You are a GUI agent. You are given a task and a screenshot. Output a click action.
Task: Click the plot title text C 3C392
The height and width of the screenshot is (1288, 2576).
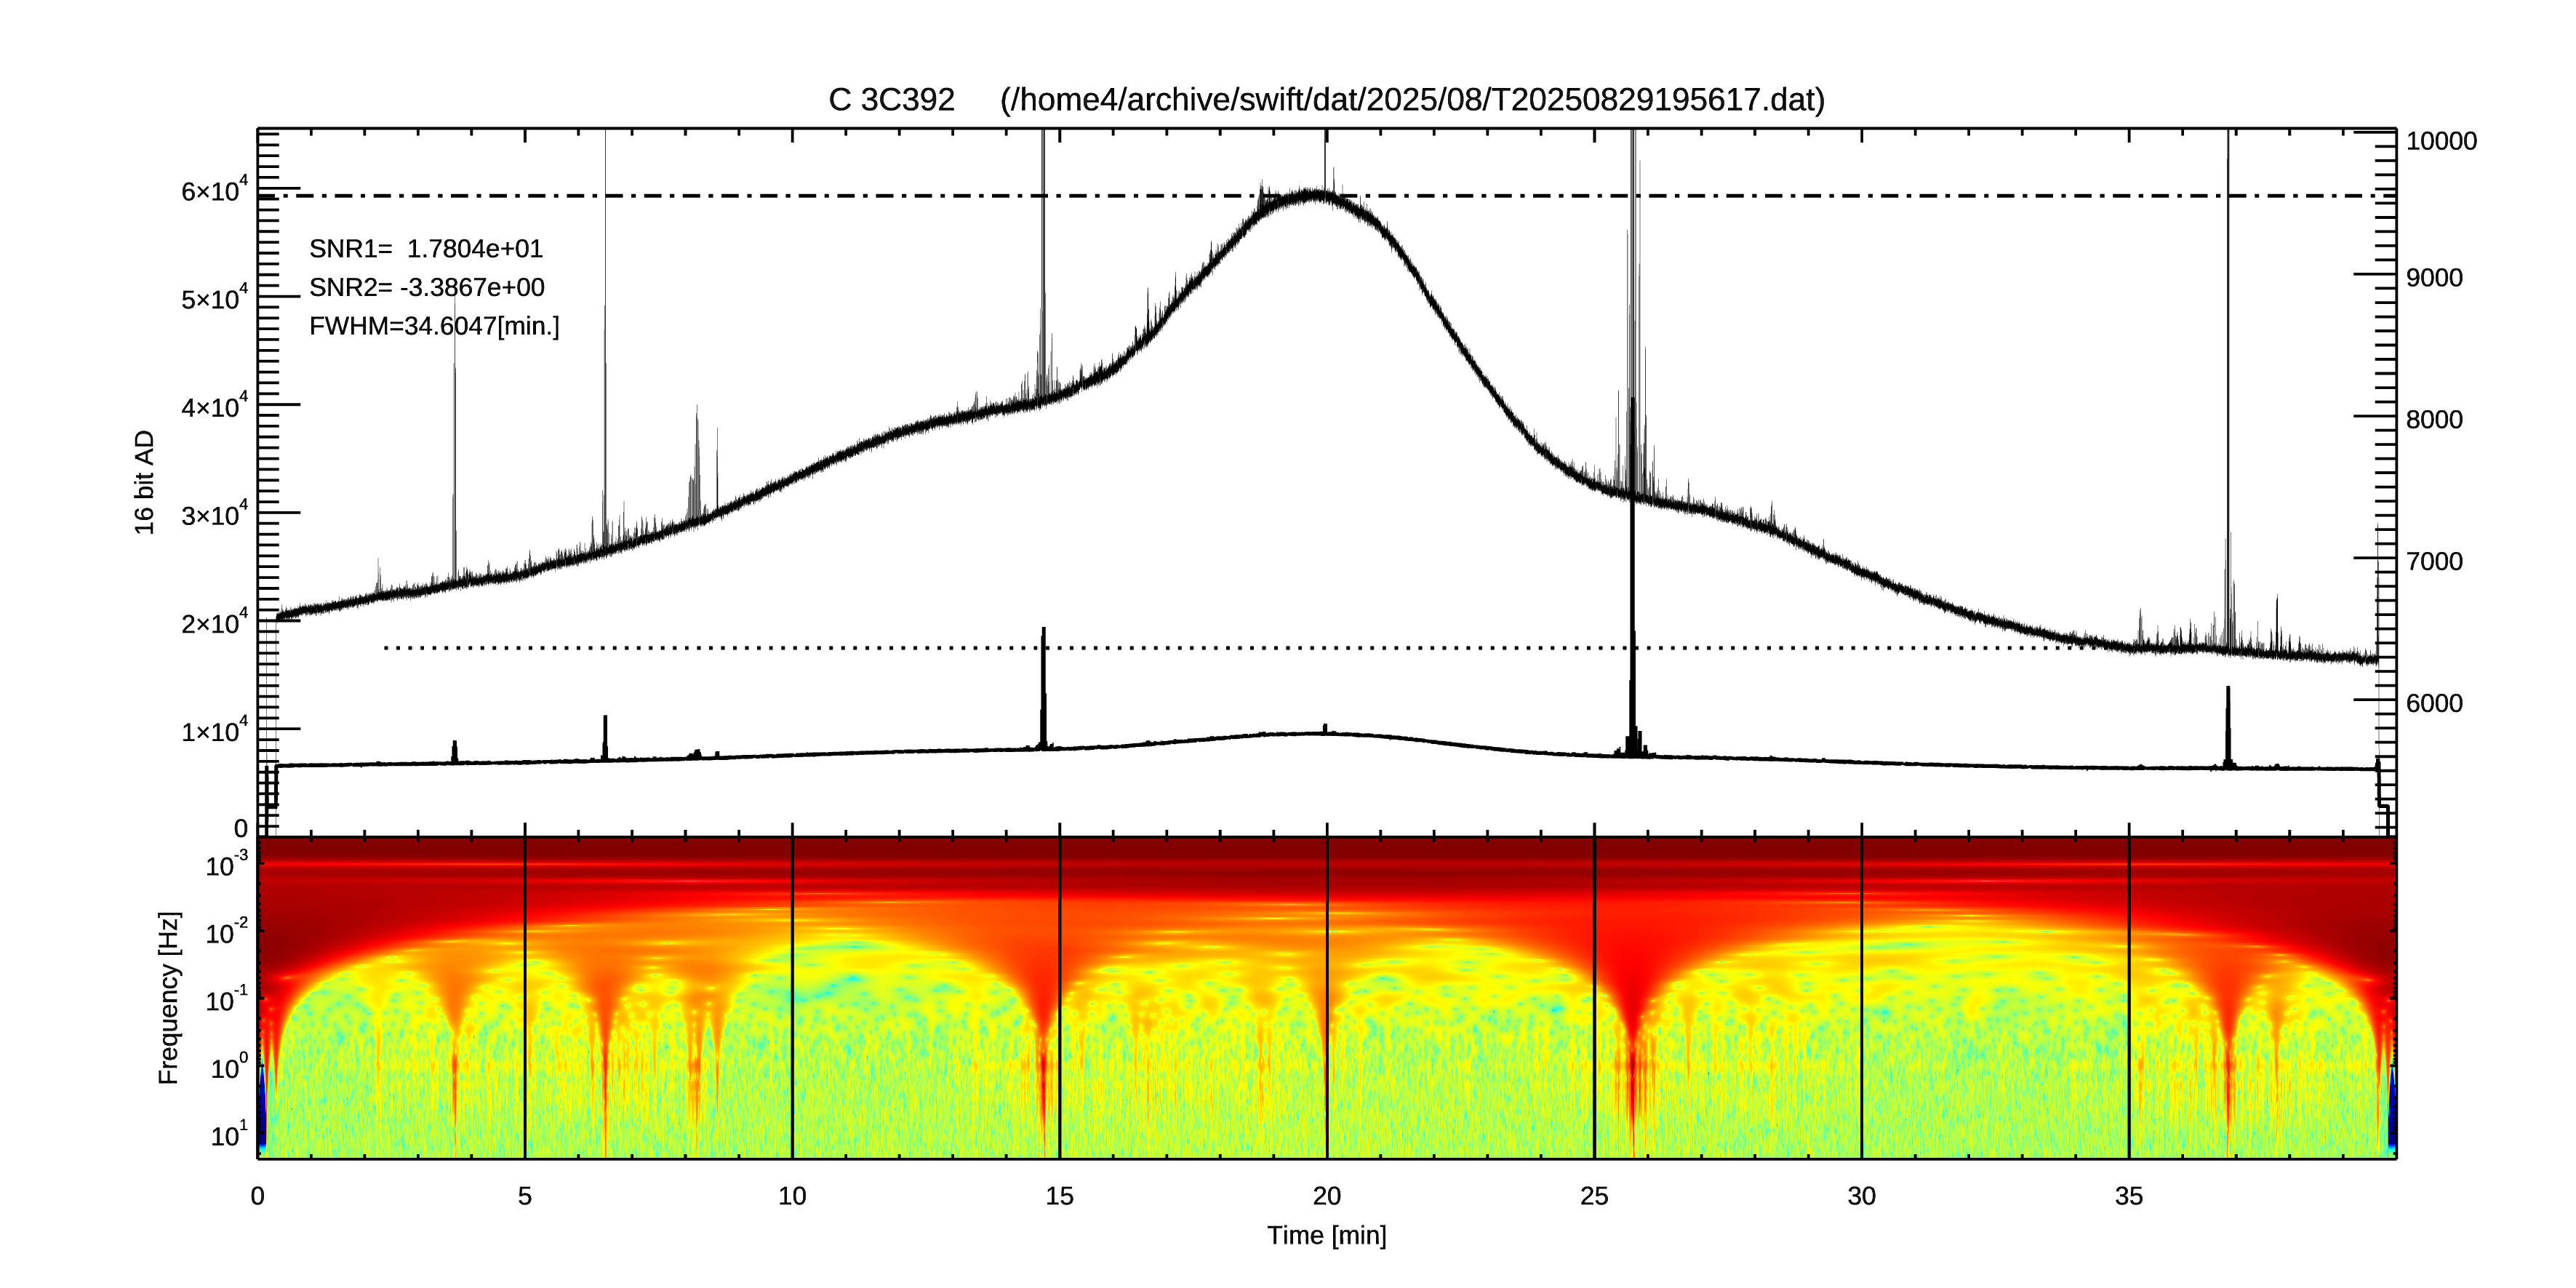click(x=890, y=100)
